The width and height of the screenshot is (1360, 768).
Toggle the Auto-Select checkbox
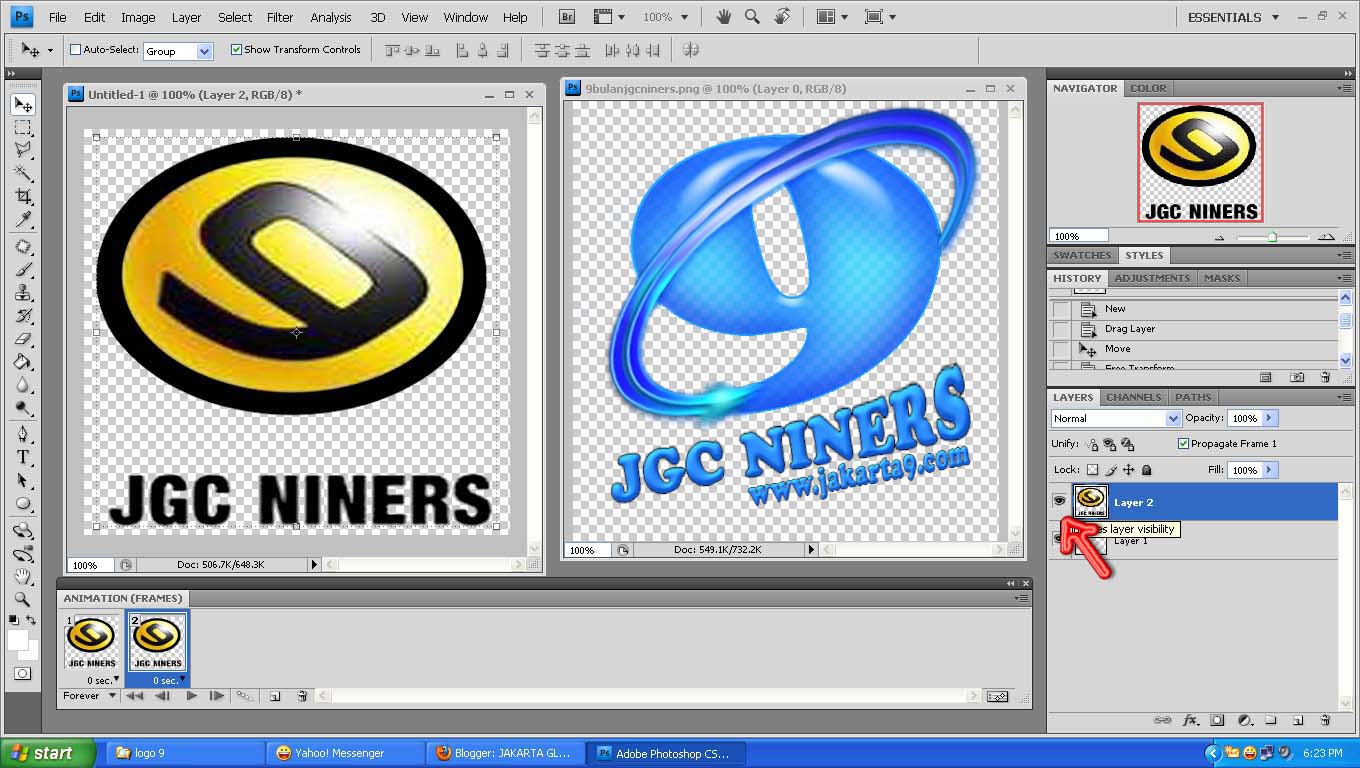pos(76,50)
